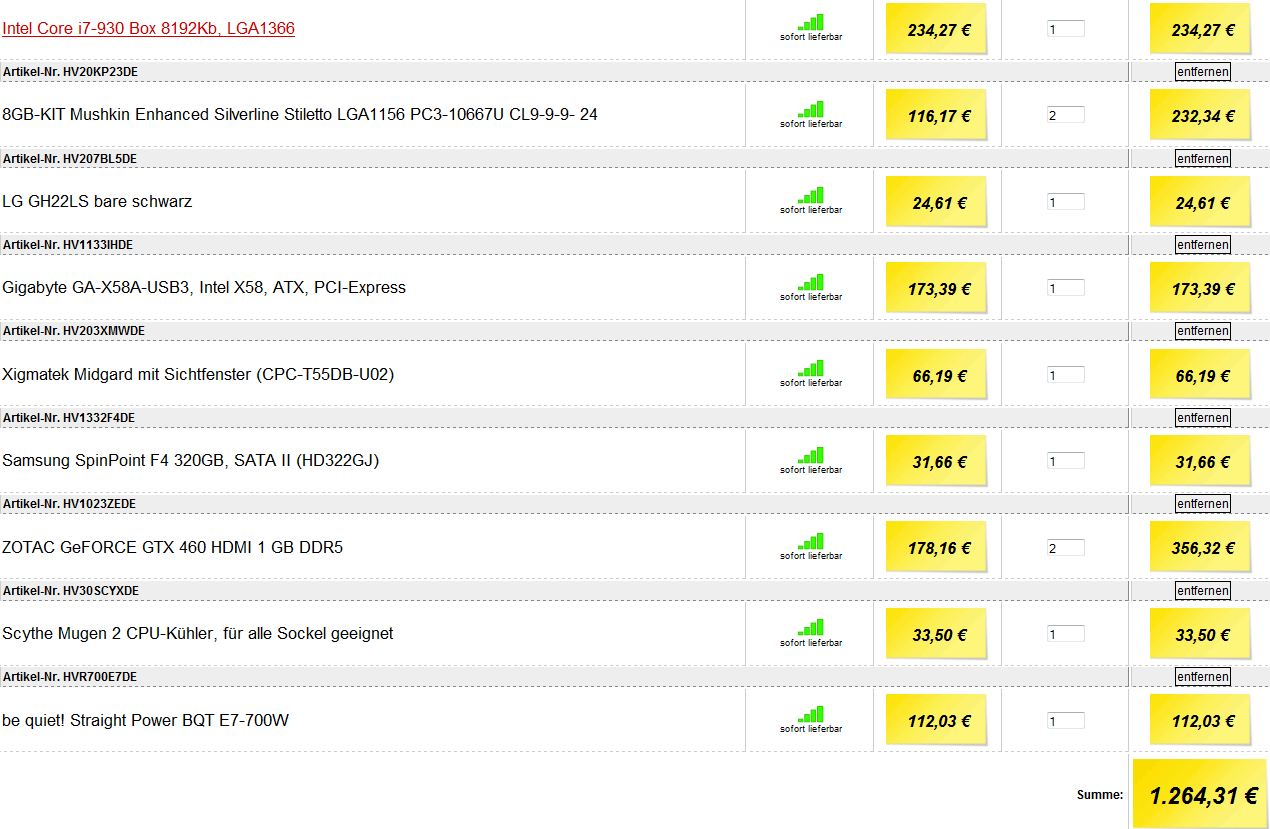The image size is (1270, 829).
Task: Edit quantity field for be quiet! Straight Power
Action: click(1065, 720)
